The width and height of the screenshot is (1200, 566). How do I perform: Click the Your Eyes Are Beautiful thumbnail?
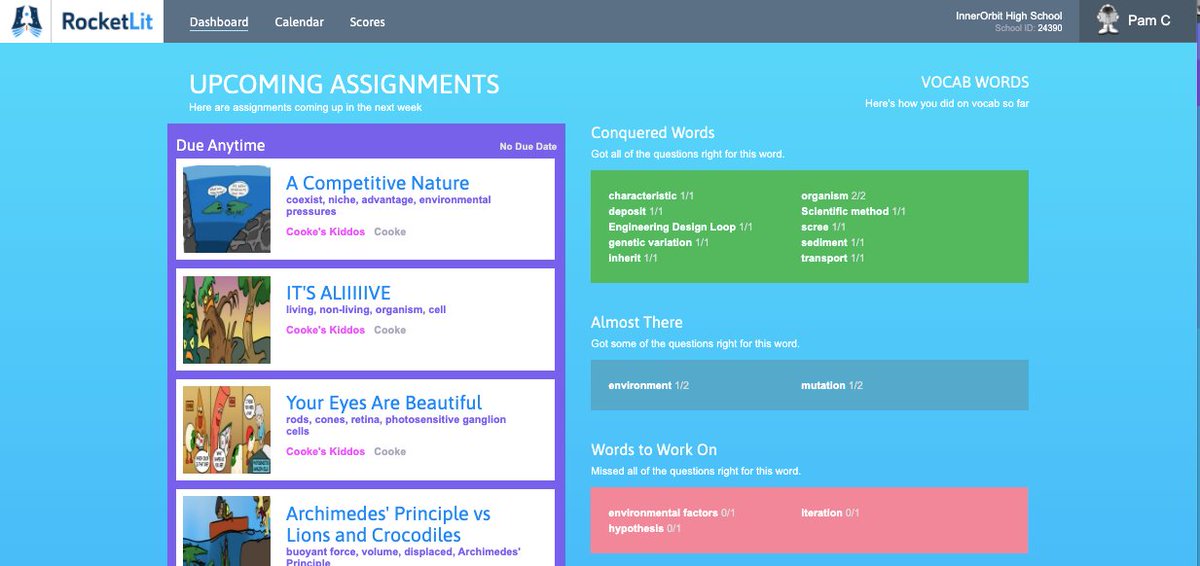point(227,430)
